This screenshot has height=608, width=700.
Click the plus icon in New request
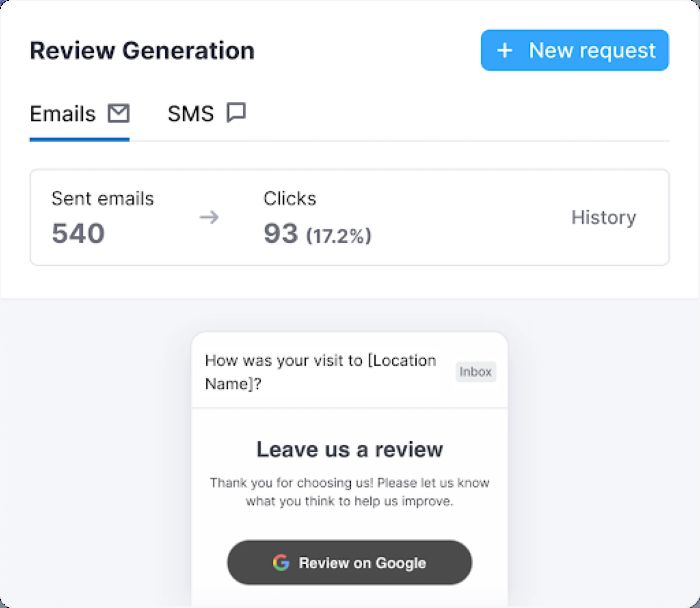tap(505, 50)
